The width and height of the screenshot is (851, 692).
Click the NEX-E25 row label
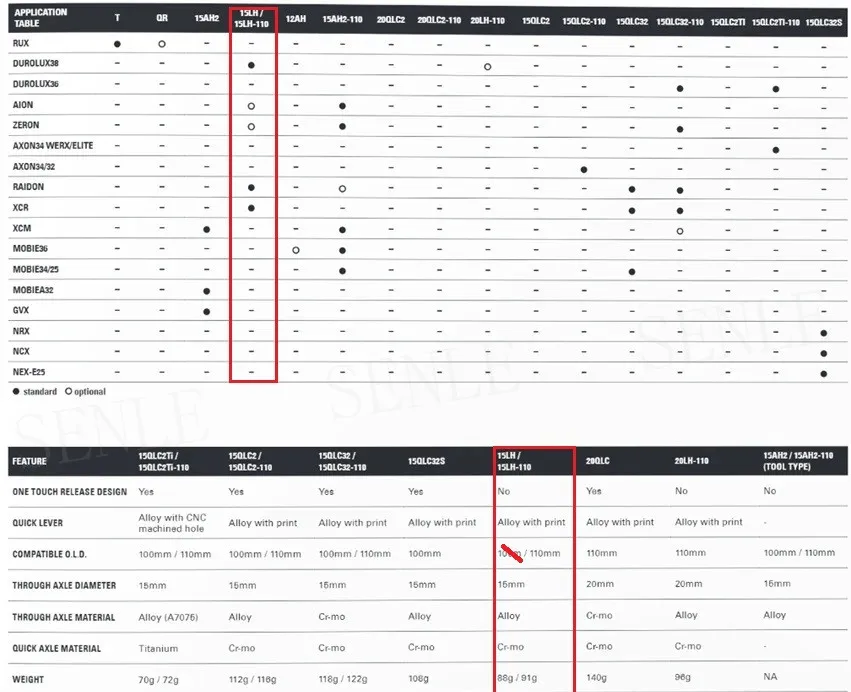(29, 372)
